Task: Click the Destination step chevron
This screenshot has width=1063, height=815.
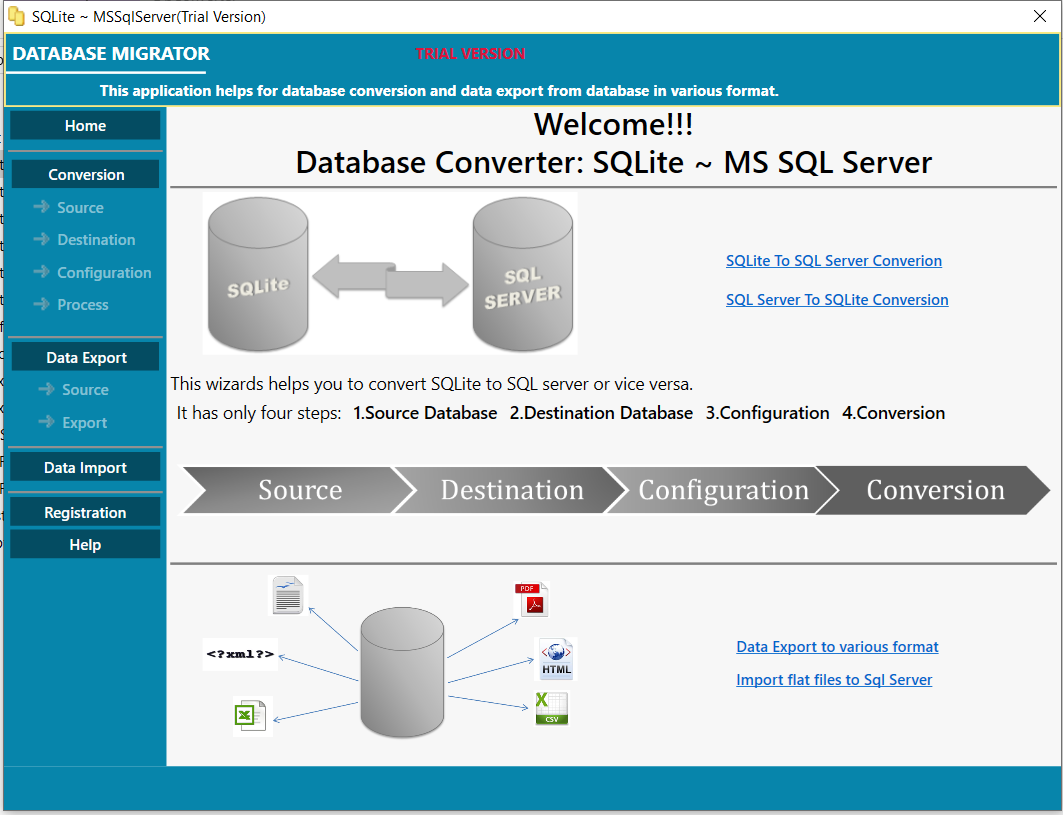Action: [512, 490]
